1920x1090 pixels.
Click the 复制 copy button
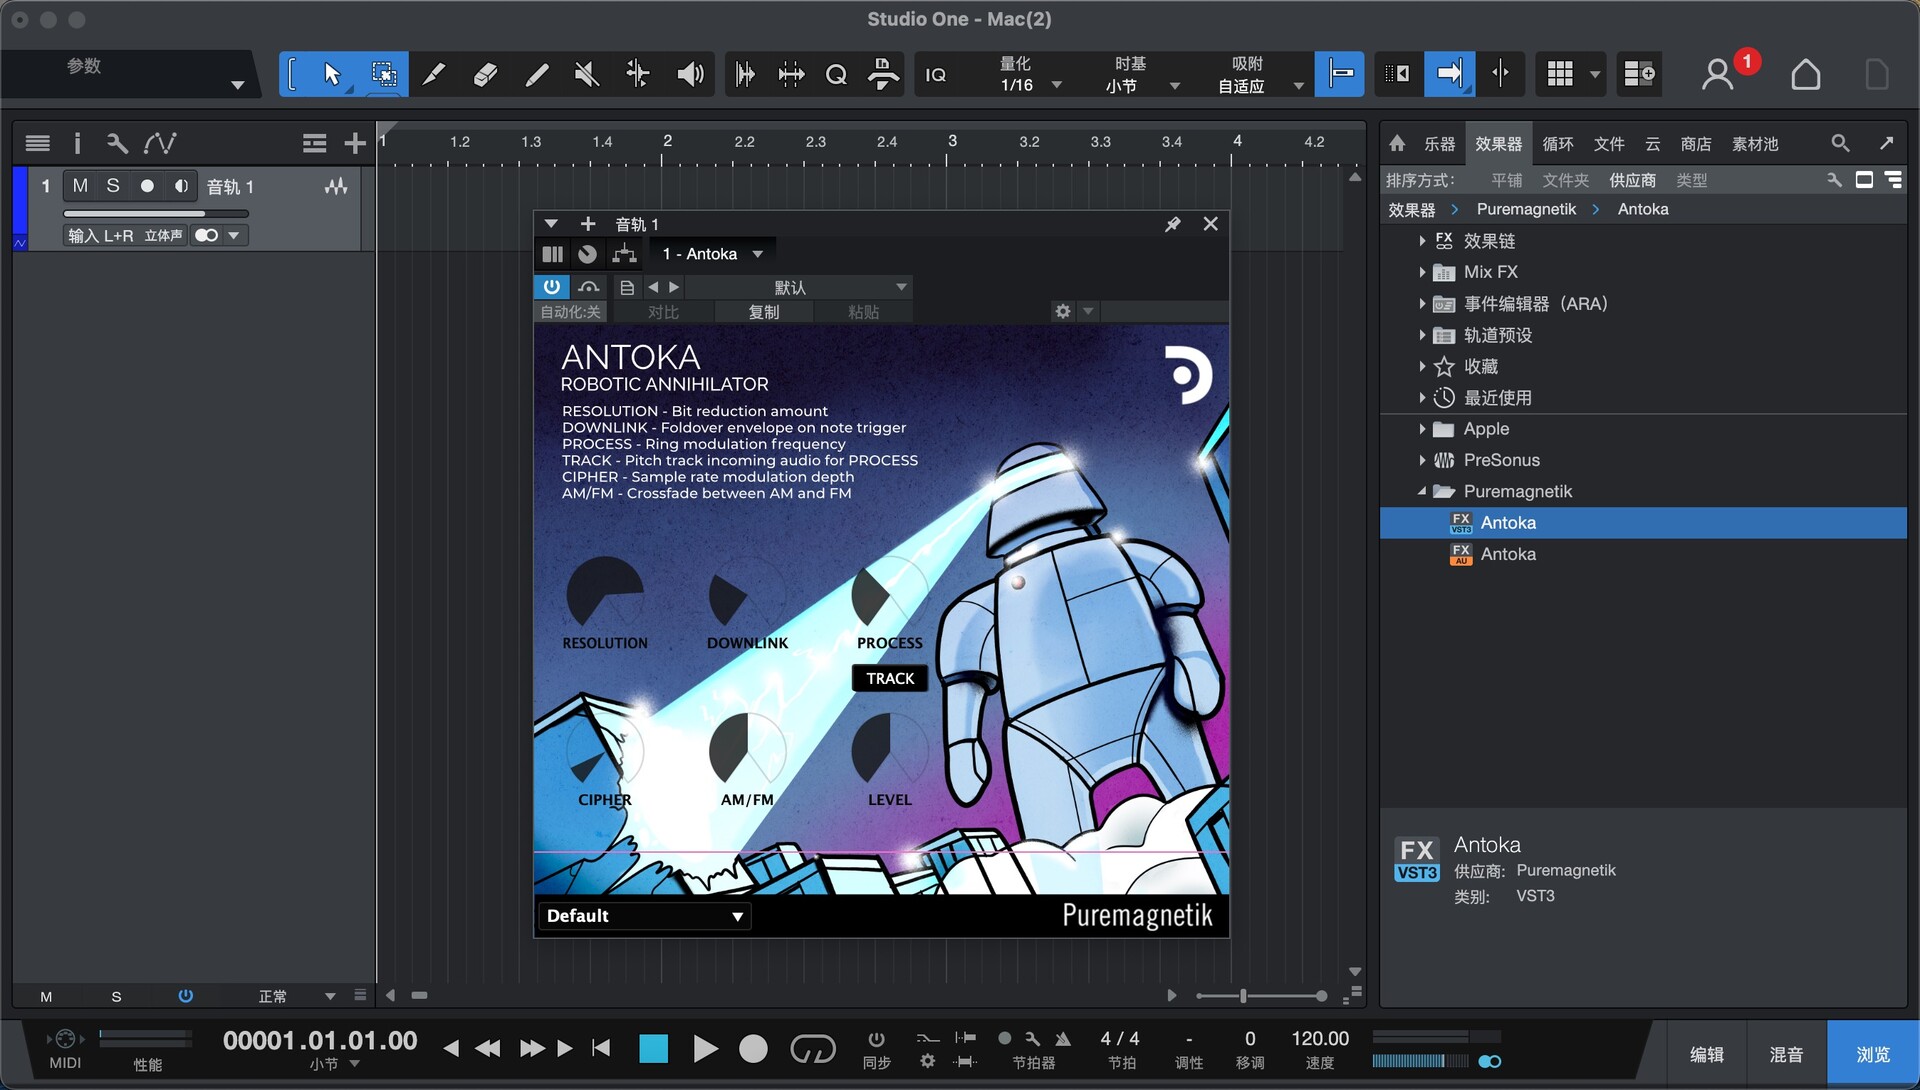click(x=764, y=312)
